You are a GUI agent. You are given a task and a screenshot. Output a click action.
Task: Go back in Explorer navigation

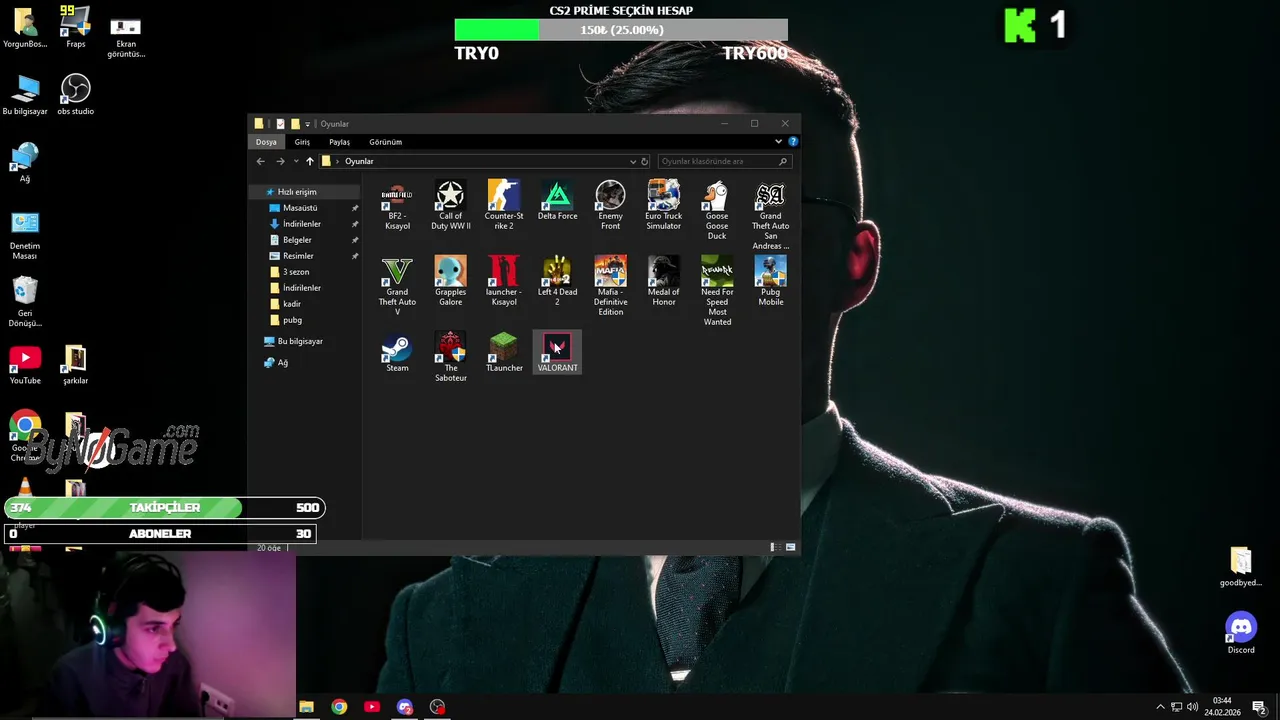pyautogui.click(x=260, y=161)
